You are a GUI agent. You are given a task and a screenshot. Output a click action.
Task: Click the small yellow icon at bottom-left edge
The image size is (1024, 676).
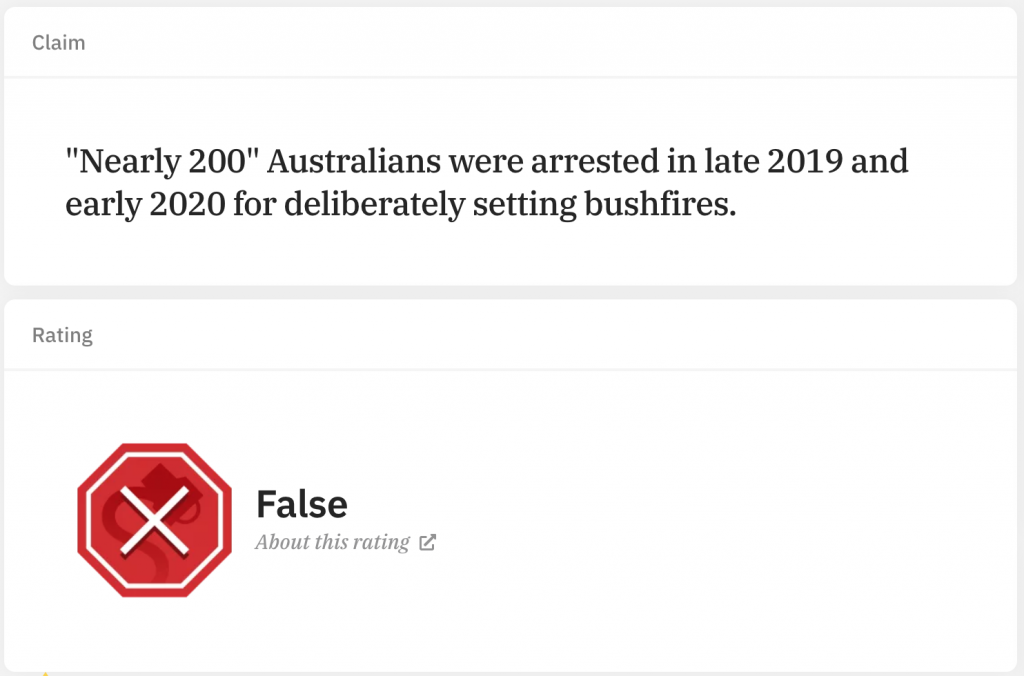[45, 672]
